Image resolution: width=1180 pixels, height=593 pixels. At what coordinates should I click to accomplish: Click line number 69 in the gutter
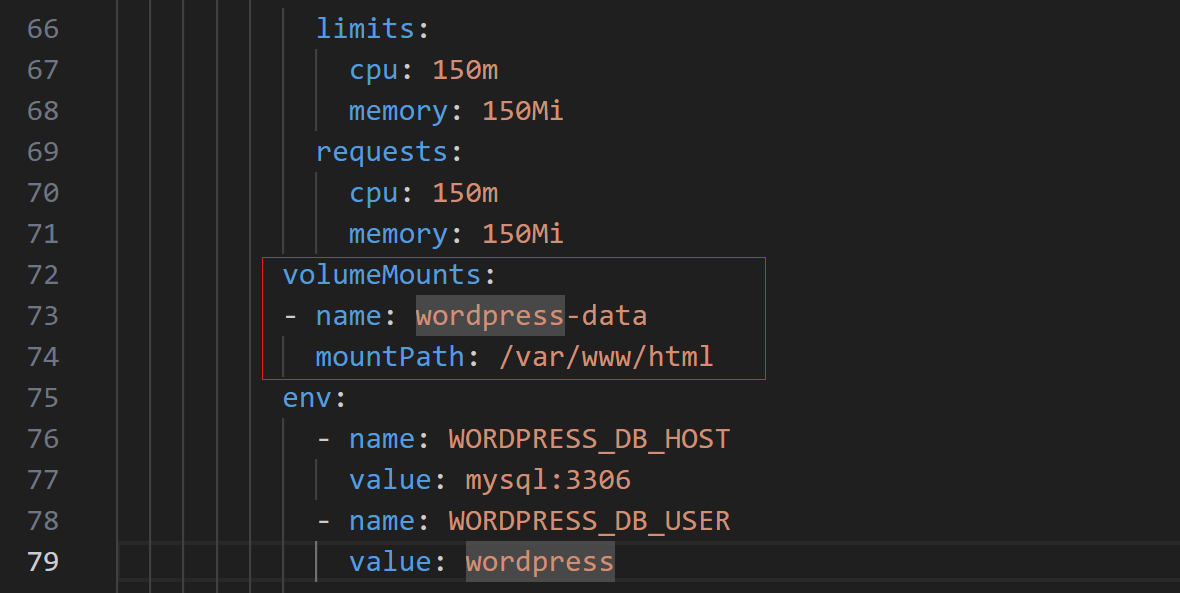click(43, 152)
